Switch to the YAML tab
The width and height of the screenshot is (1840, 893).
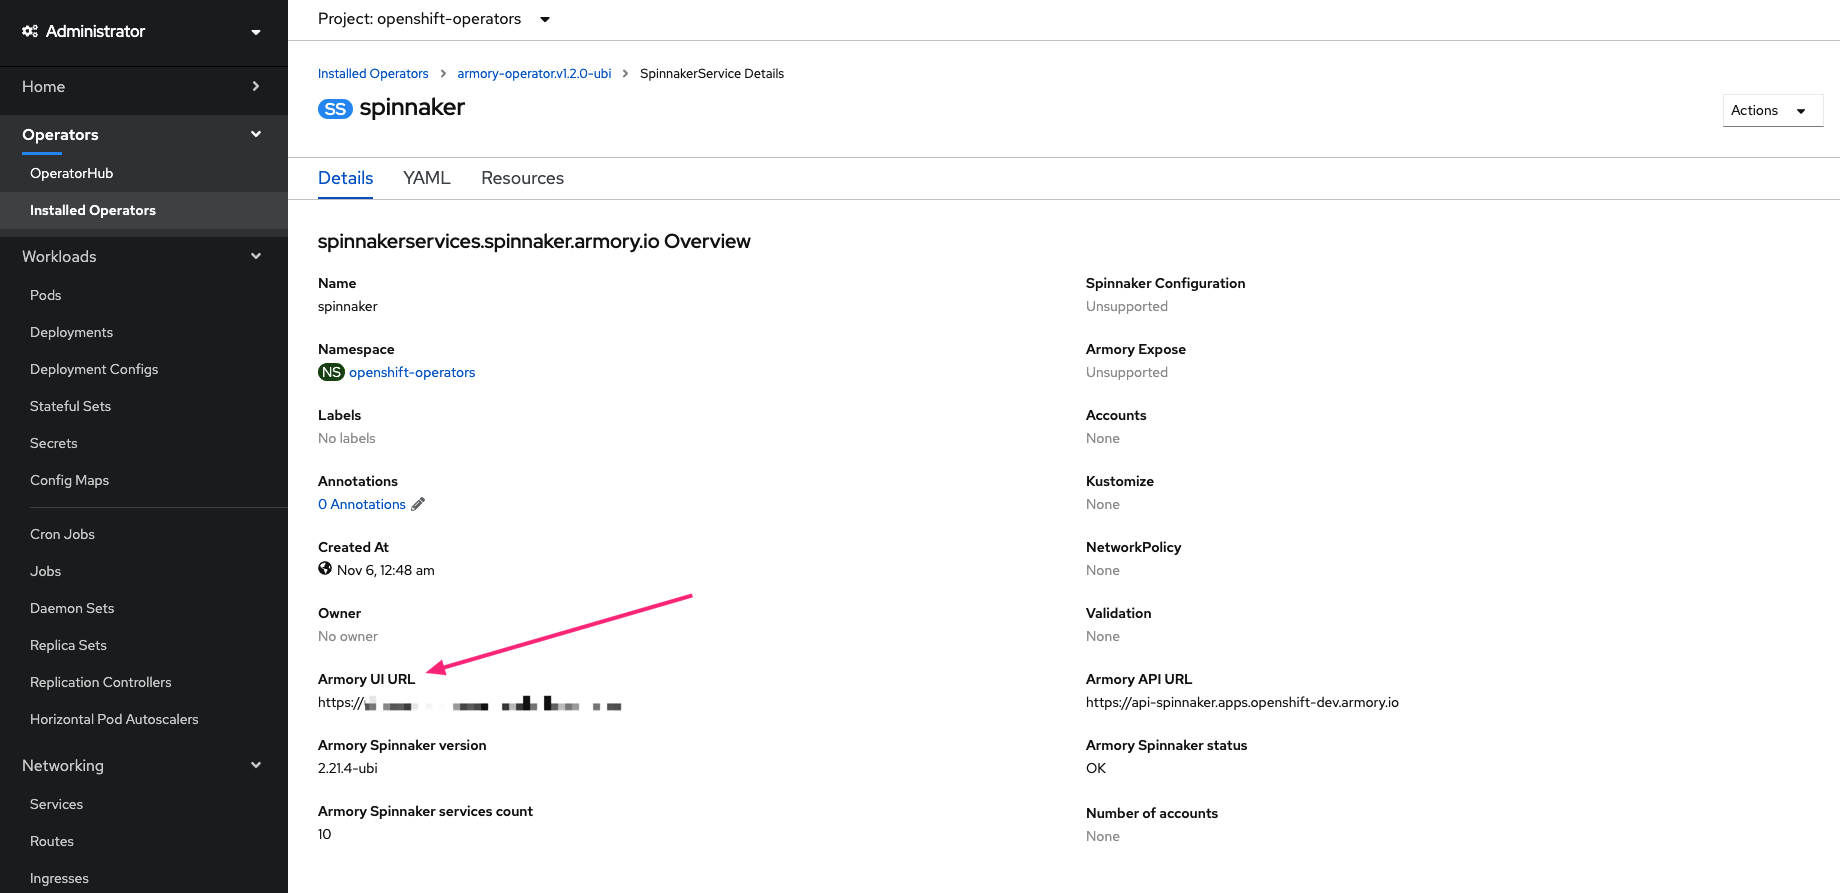pyautogui.click(x=427, y=178)
